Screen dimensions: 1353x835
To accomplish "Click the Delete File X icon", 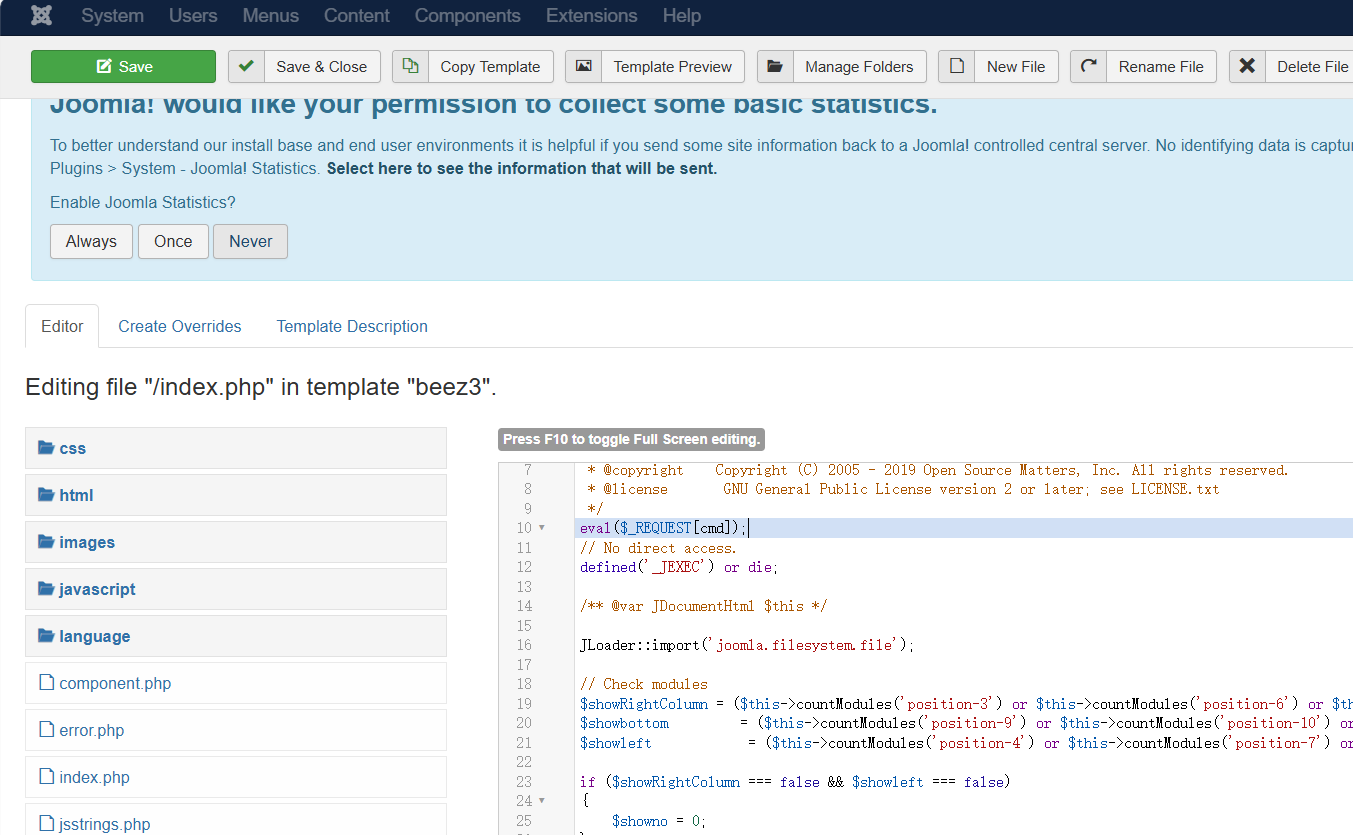I will [1247, 66].
